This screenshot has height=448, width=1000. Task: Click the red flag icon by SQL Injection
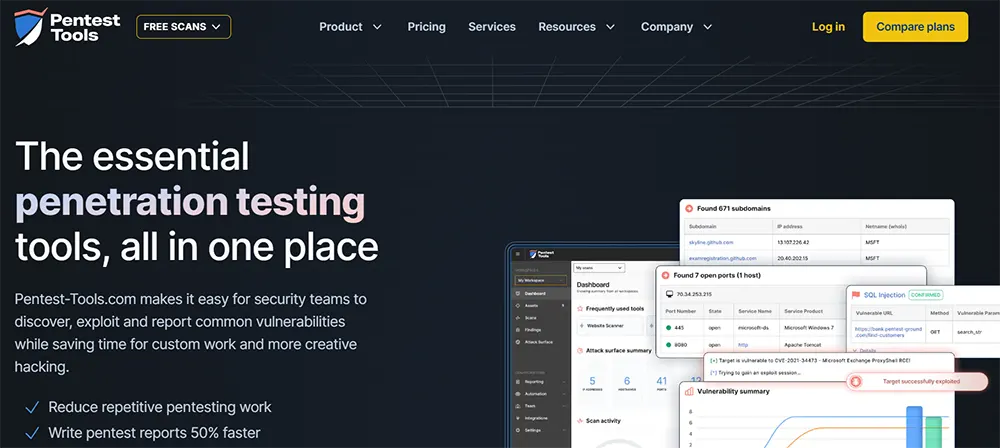(x=856, y=295)
